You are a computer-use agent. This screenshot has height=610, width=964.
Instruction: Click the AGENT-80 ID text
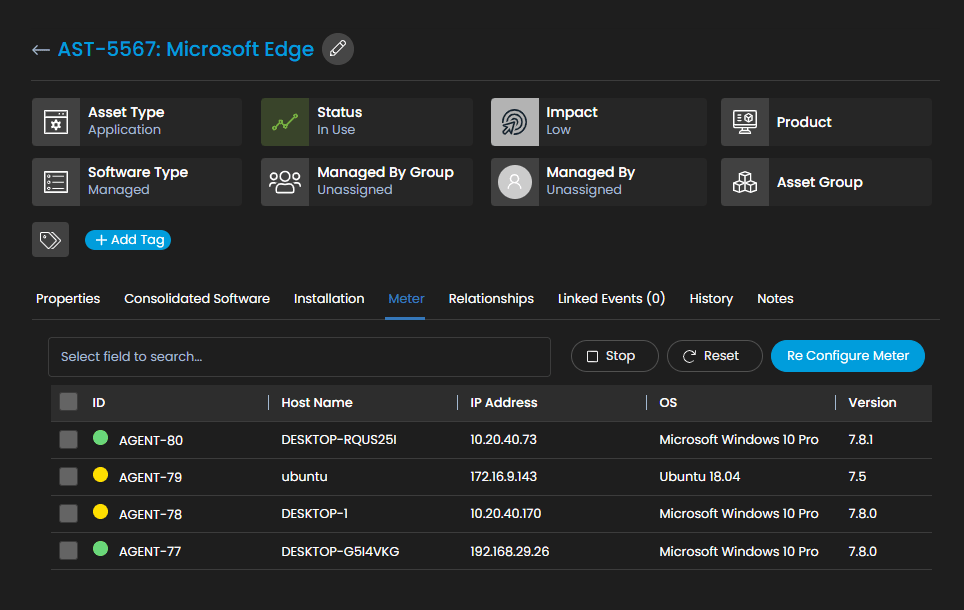tap(151, 440)
